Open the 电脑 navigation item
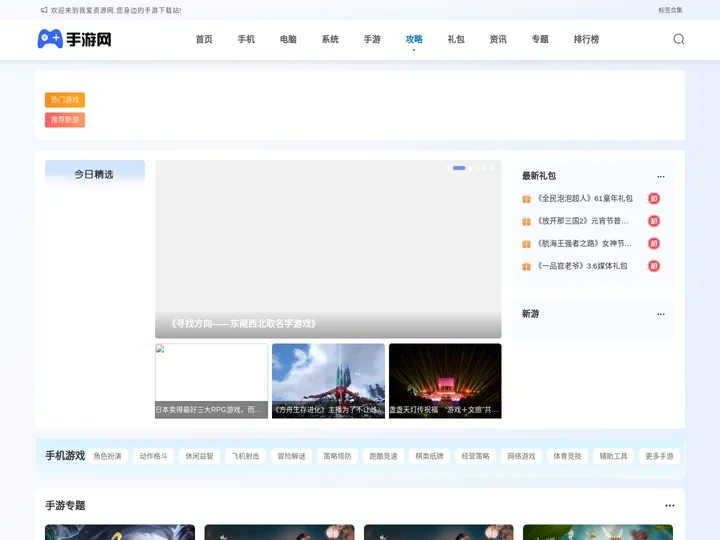Image resolution: width=720 pixels, height=540 pixels. (x=288, y=39)
